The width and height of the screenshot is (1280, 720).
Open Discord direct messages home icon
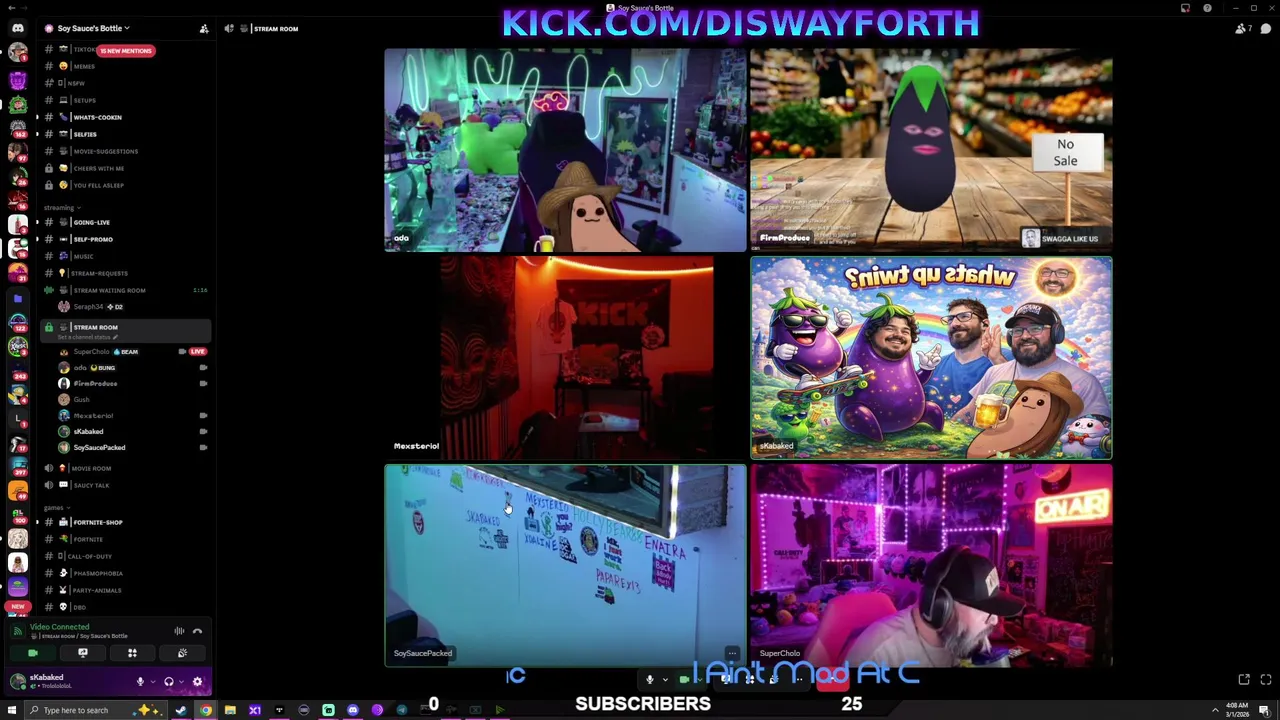(18, 28)
